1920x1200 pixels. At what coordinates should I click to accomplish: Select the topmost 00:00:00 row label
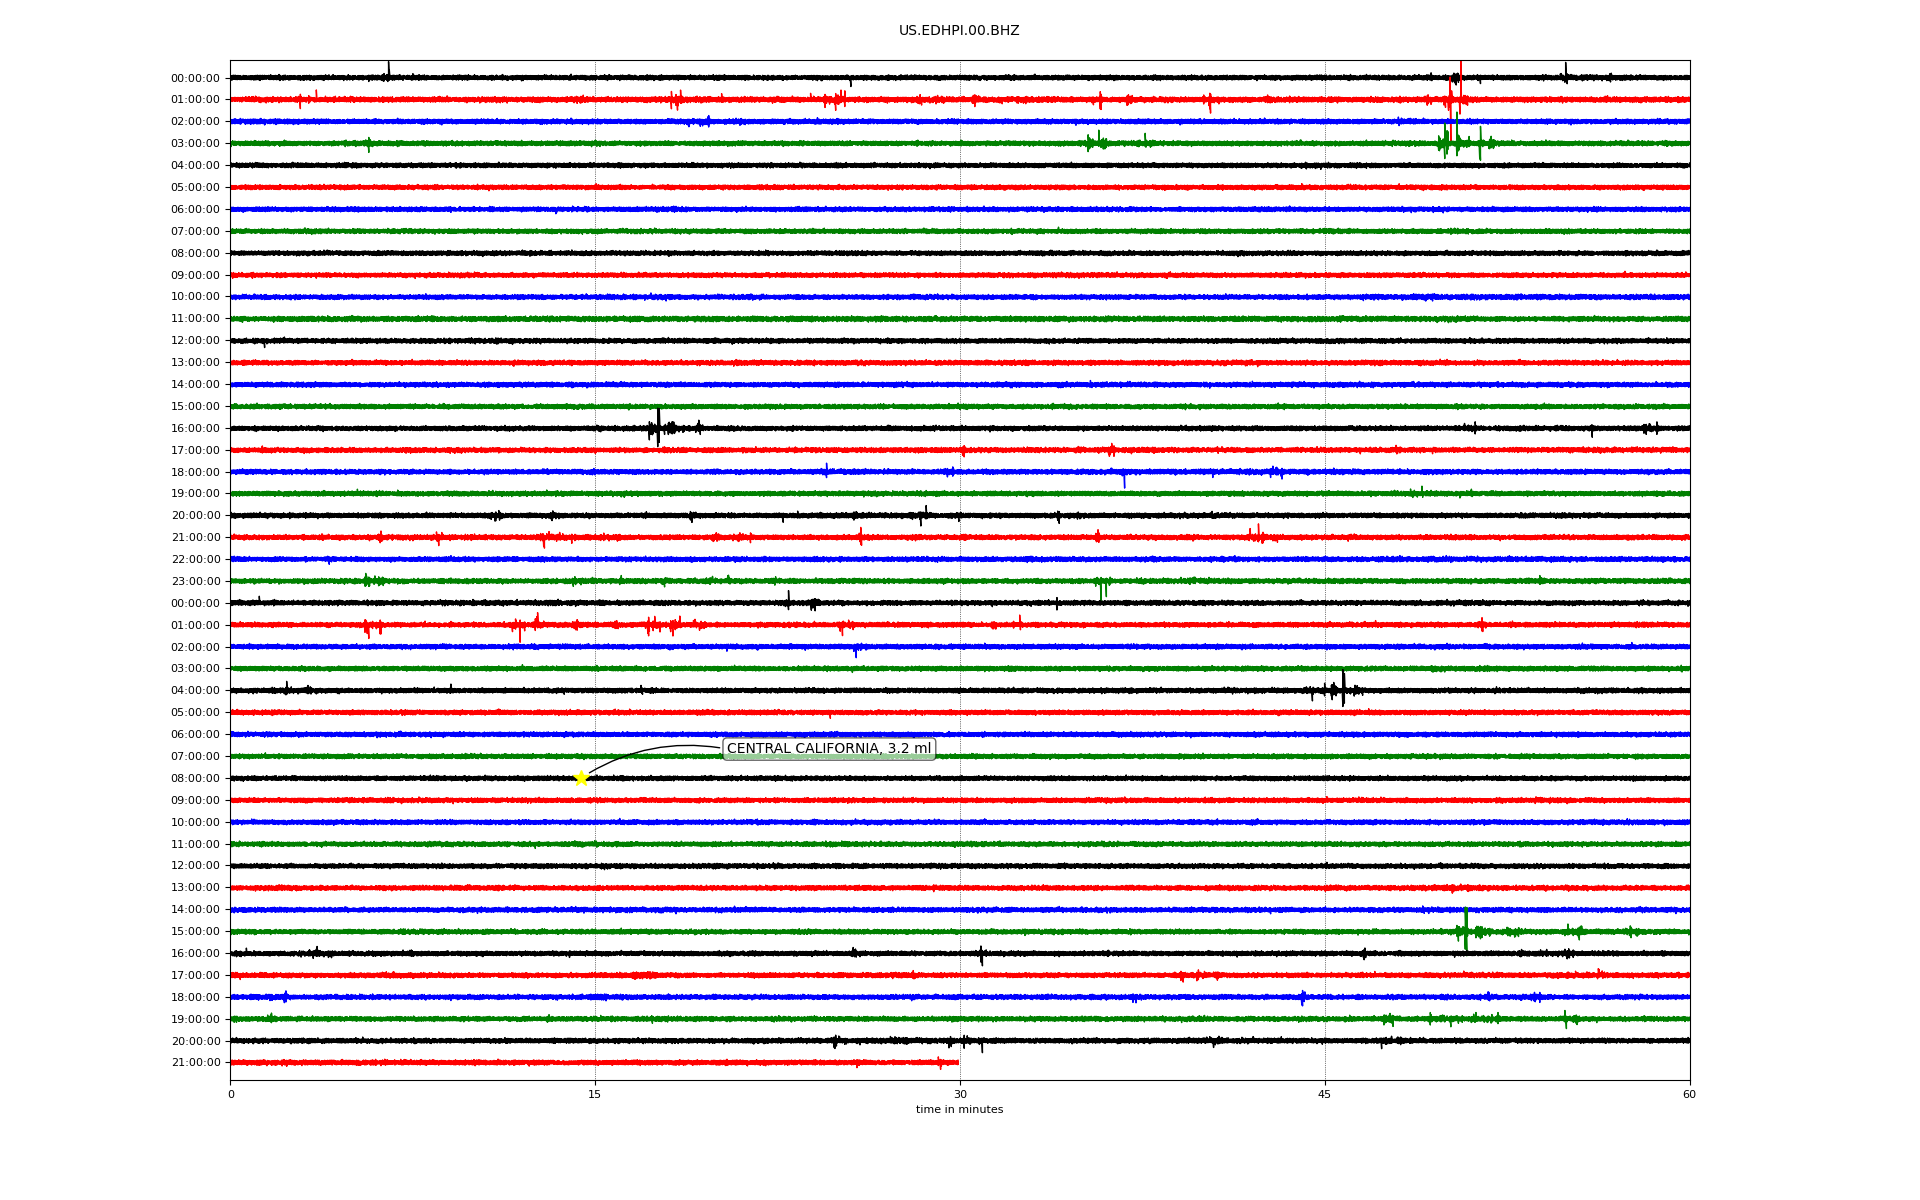tap(195, 78)
